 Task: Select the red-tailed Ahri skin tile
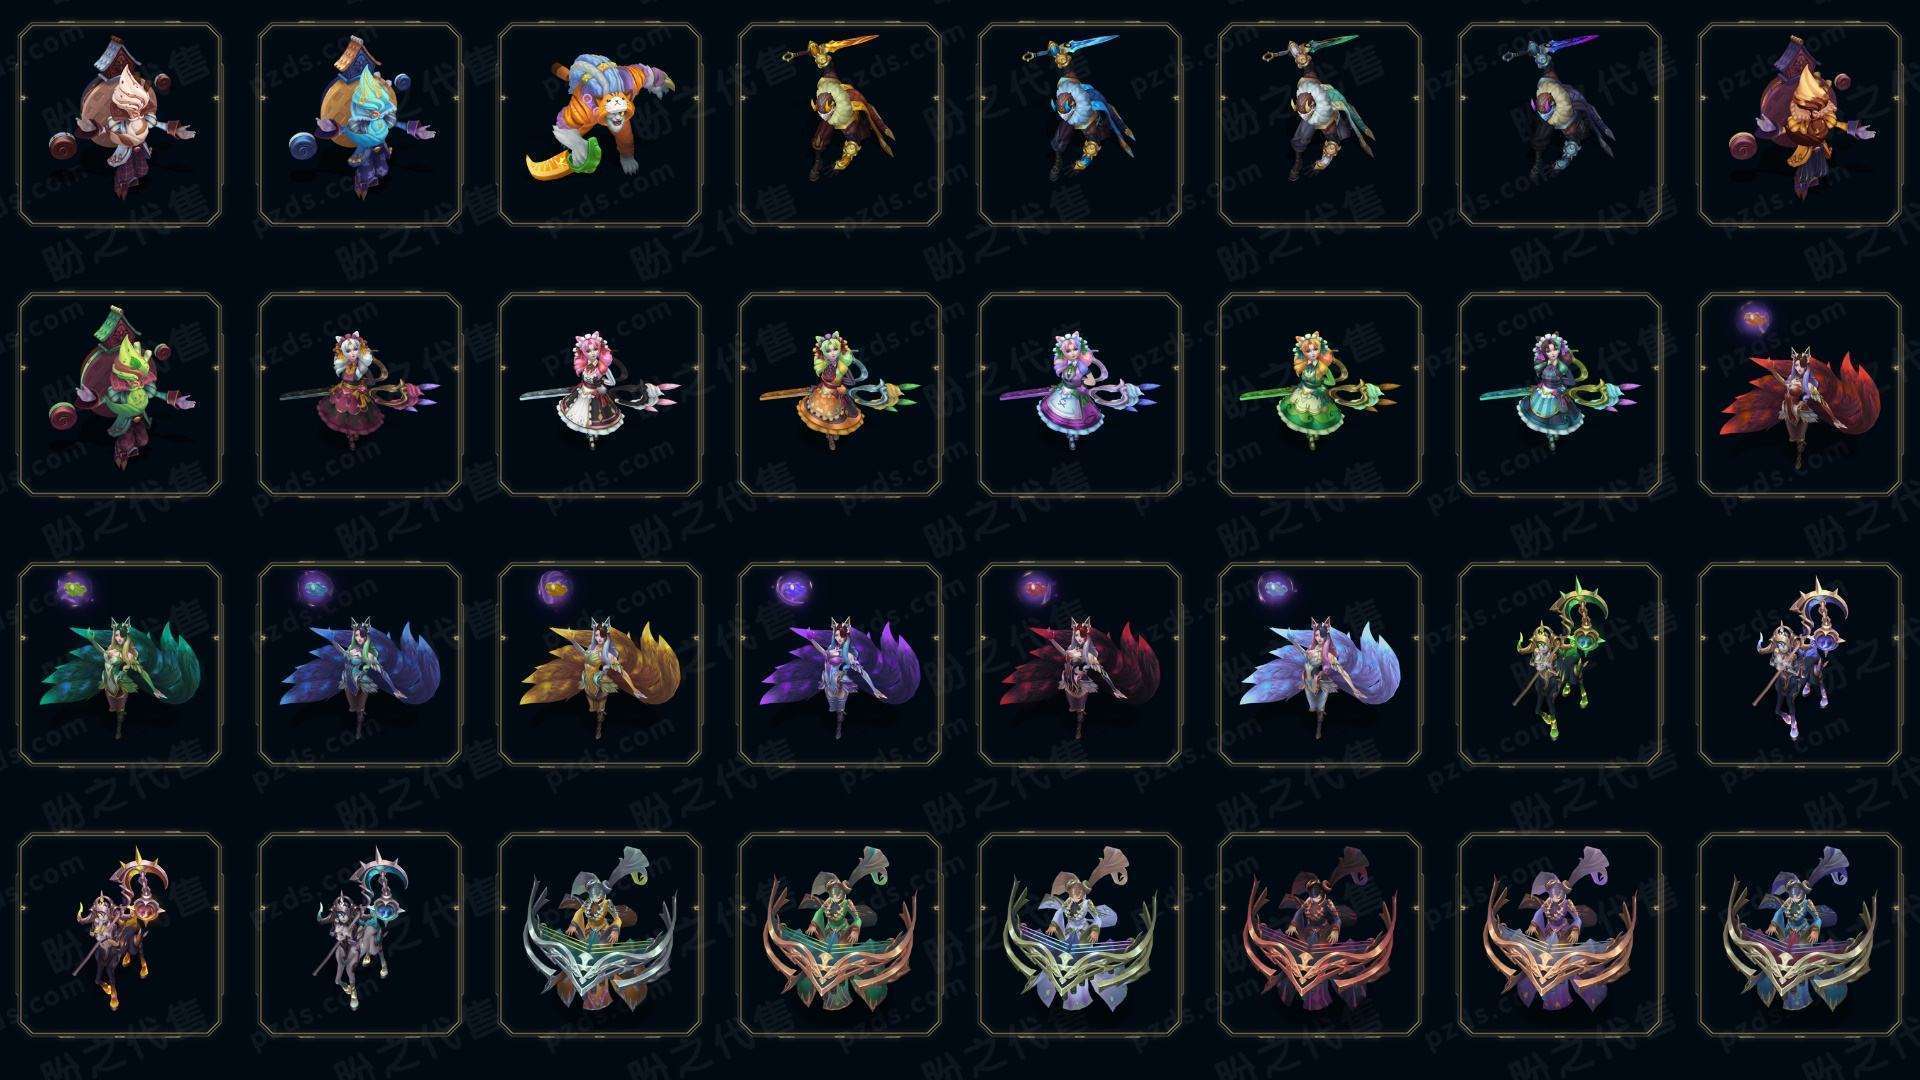click(1800, 394)
